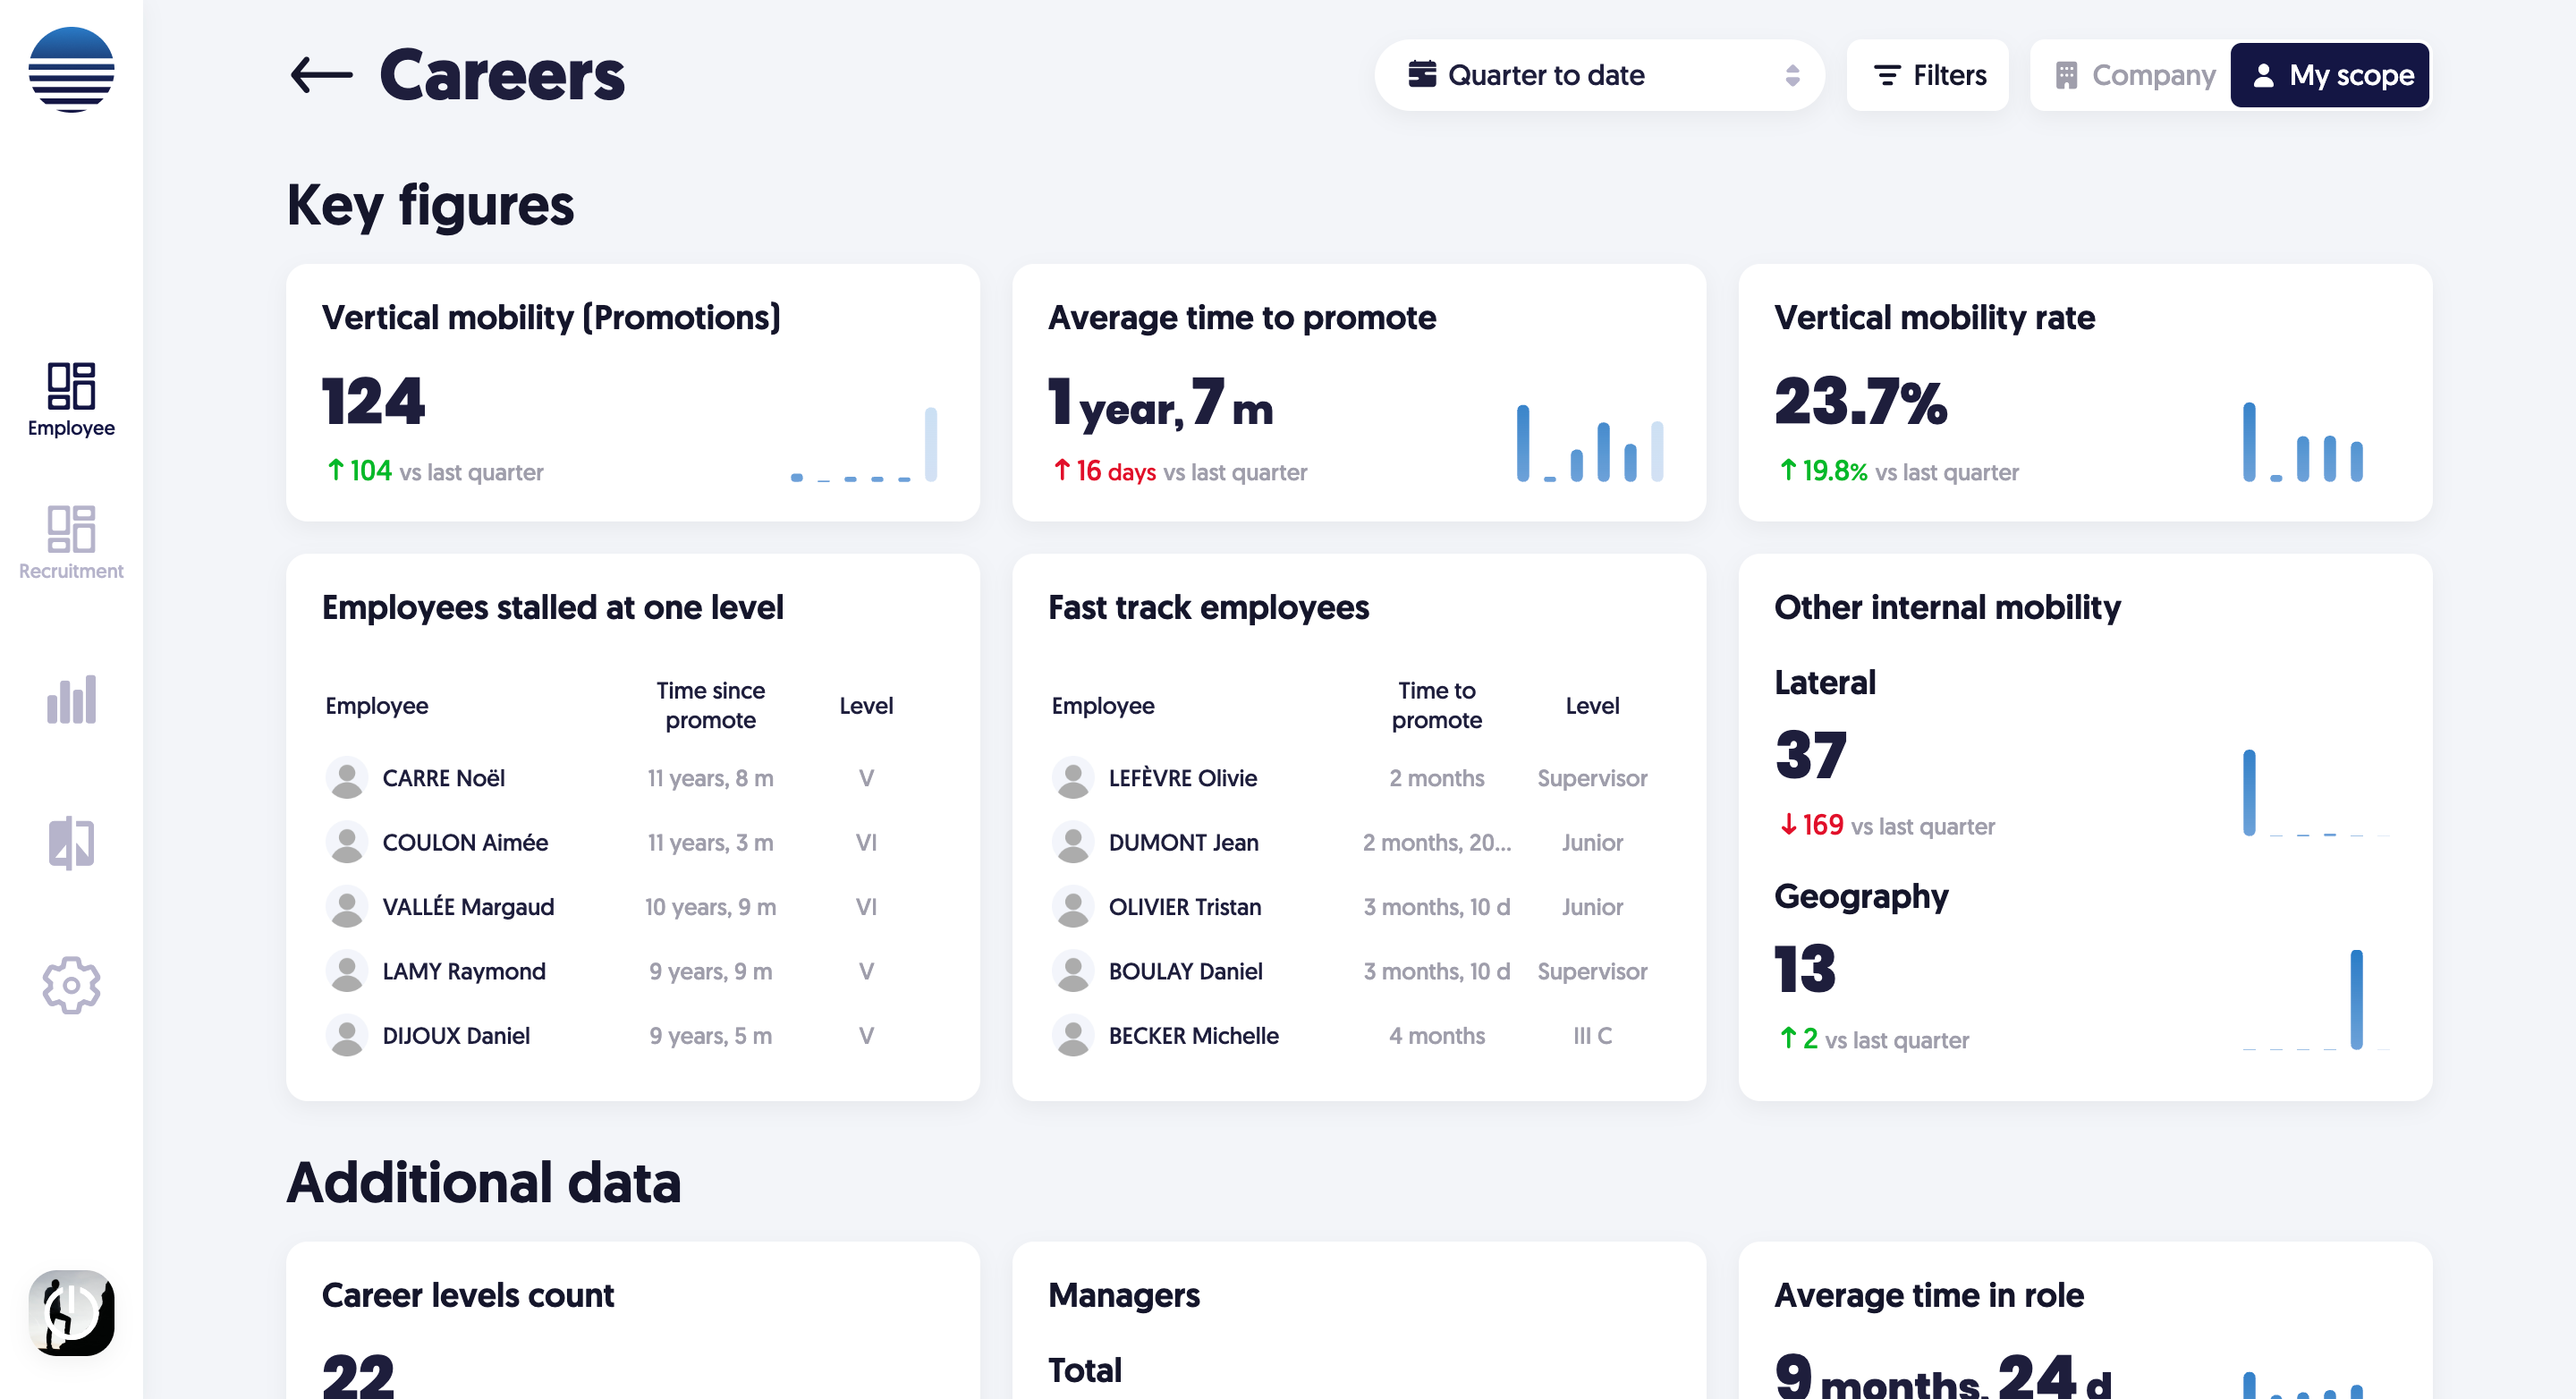
Task: Open the CARRE Noël employee row
Action: (x=444, y=778)
